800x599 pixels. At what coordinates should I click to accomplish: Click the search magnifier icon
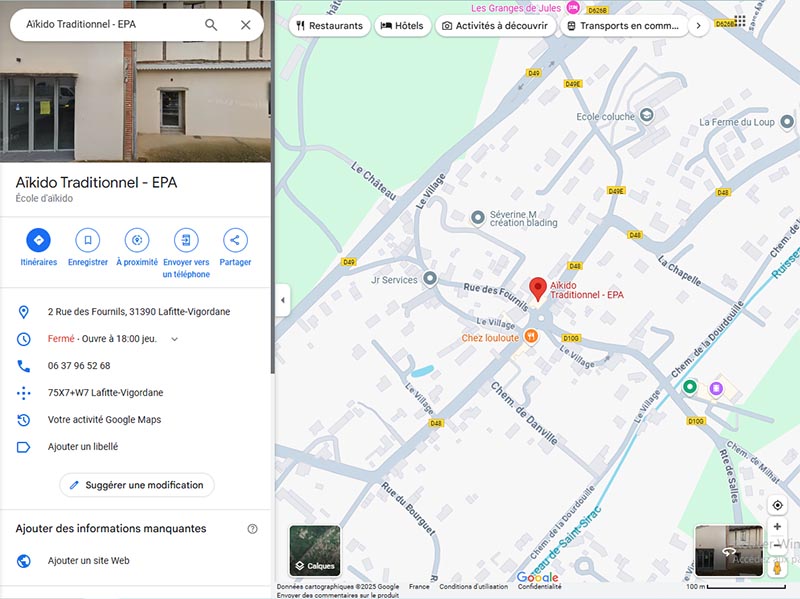point(211,25)
